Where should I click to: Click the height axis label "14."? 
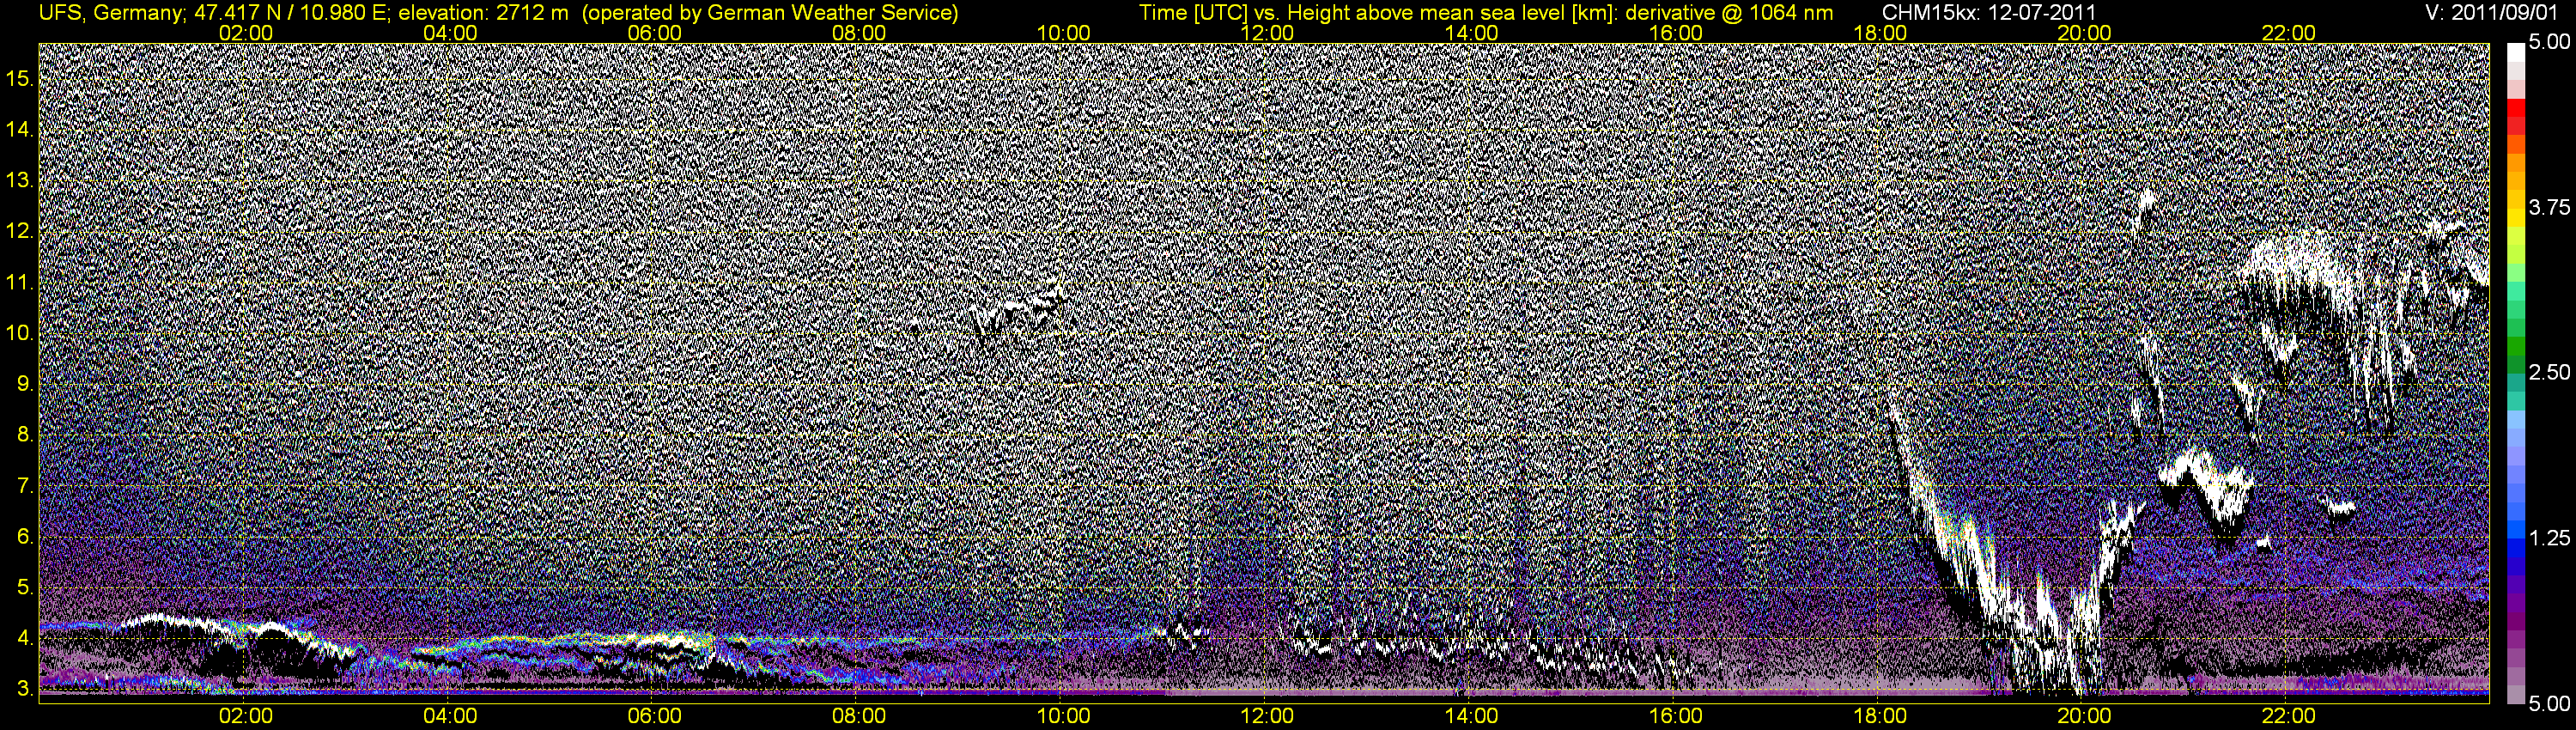pos(20,130)
